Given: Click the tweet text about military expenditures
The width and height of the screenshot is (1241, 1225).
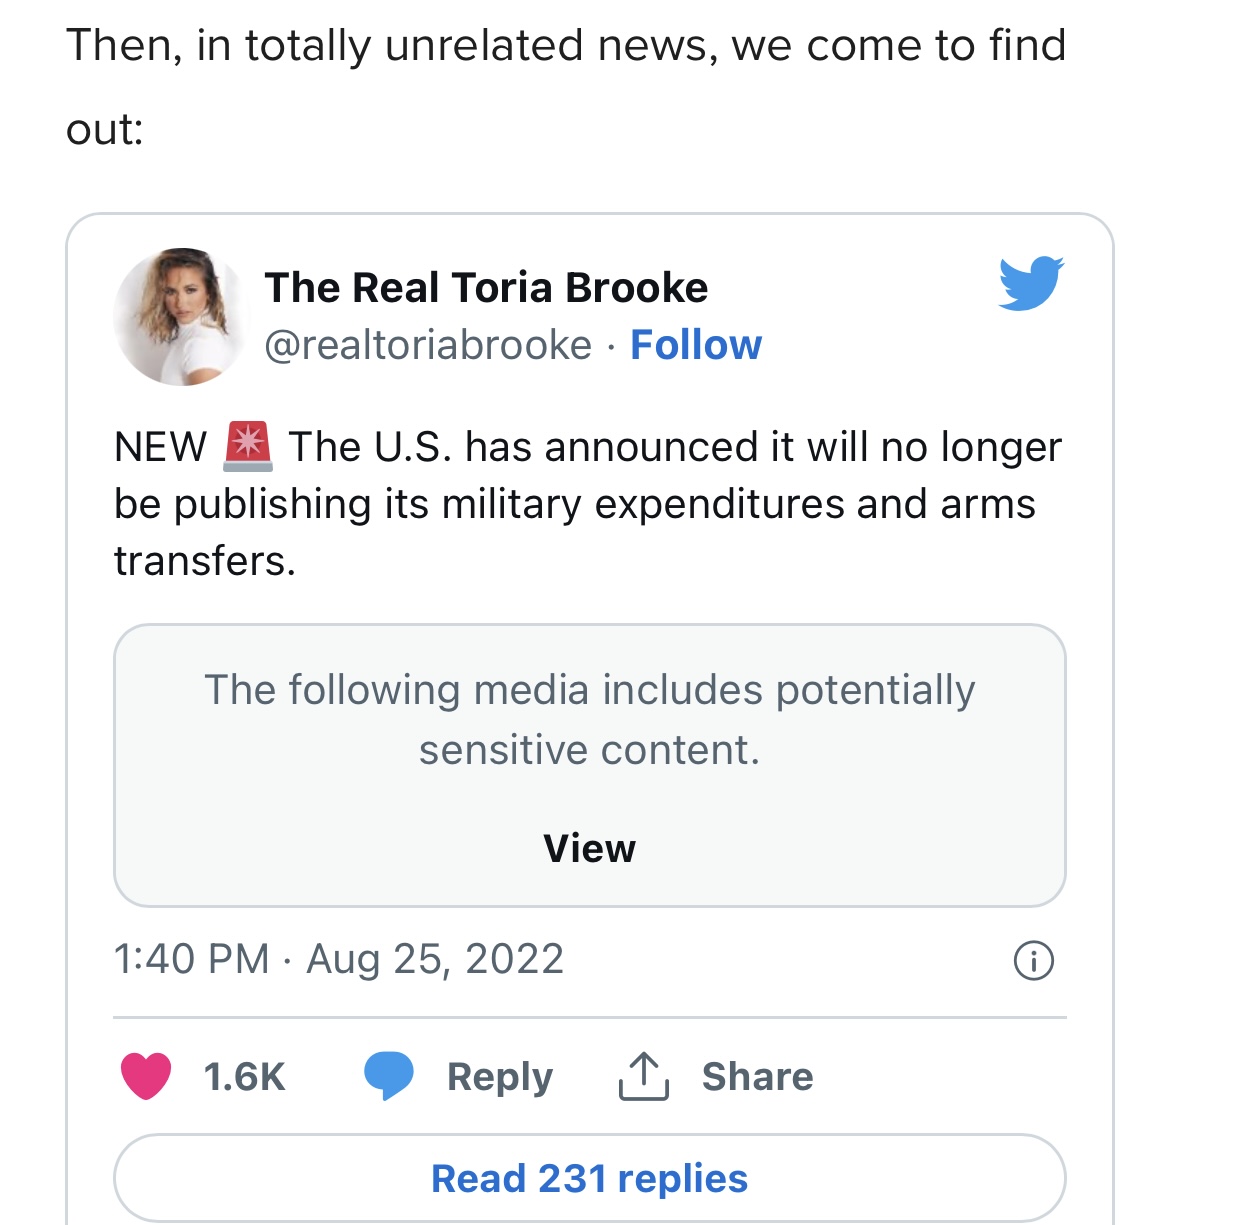Looking at the screenshot, I should click(x=575, y=504).
